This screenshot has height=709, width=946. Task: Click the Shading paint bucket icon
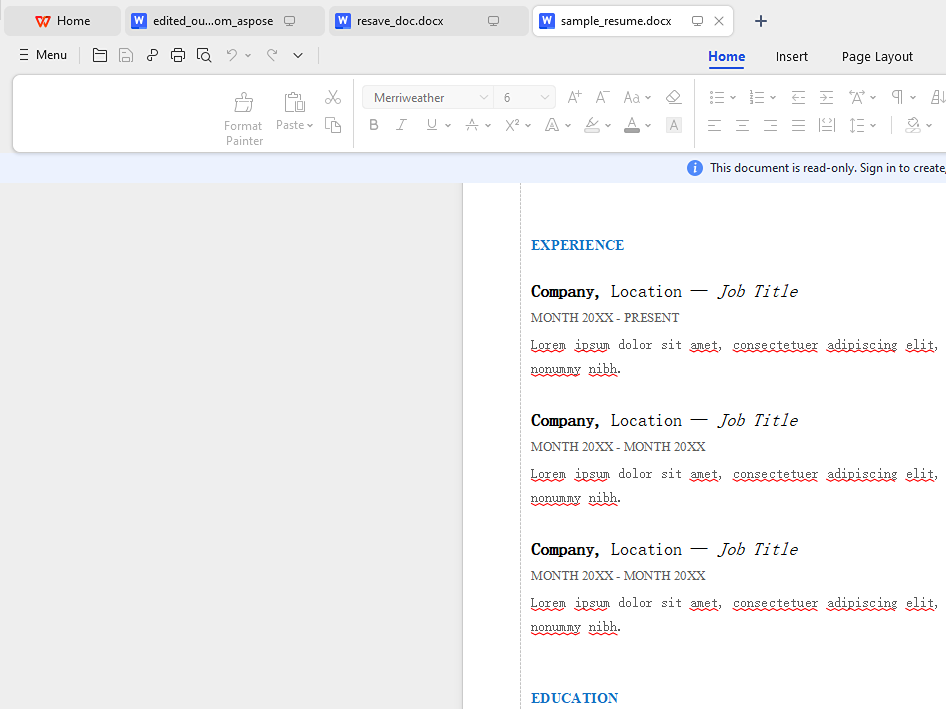click(x=913, y=125)
